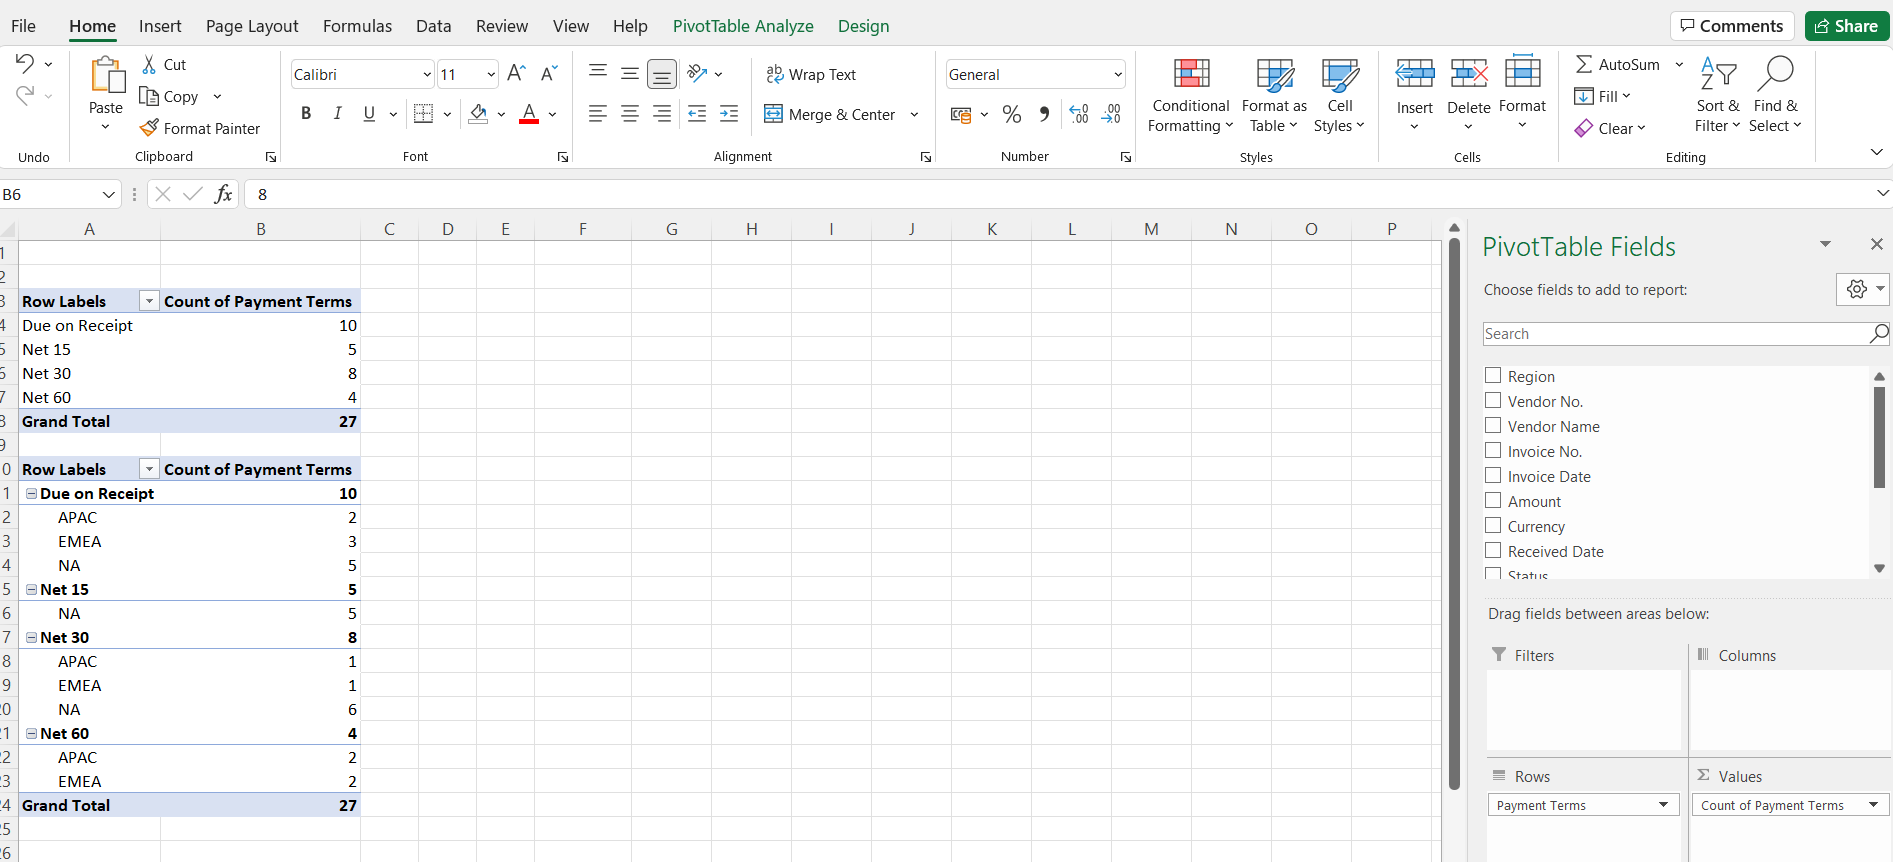1893x862 pixels.
Task: Open the Clear menu
Action: point(1610,128)
